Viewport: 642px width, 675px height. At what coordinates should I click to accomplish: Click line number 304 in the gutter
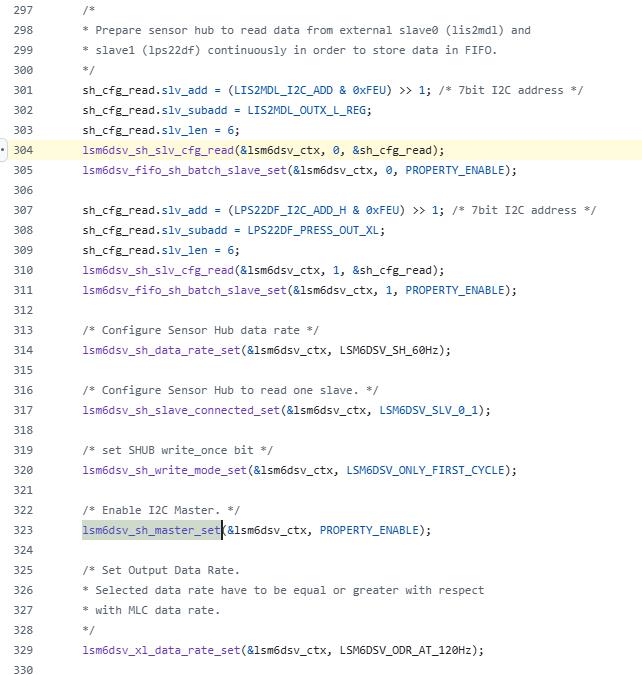[x=23, y=150]
